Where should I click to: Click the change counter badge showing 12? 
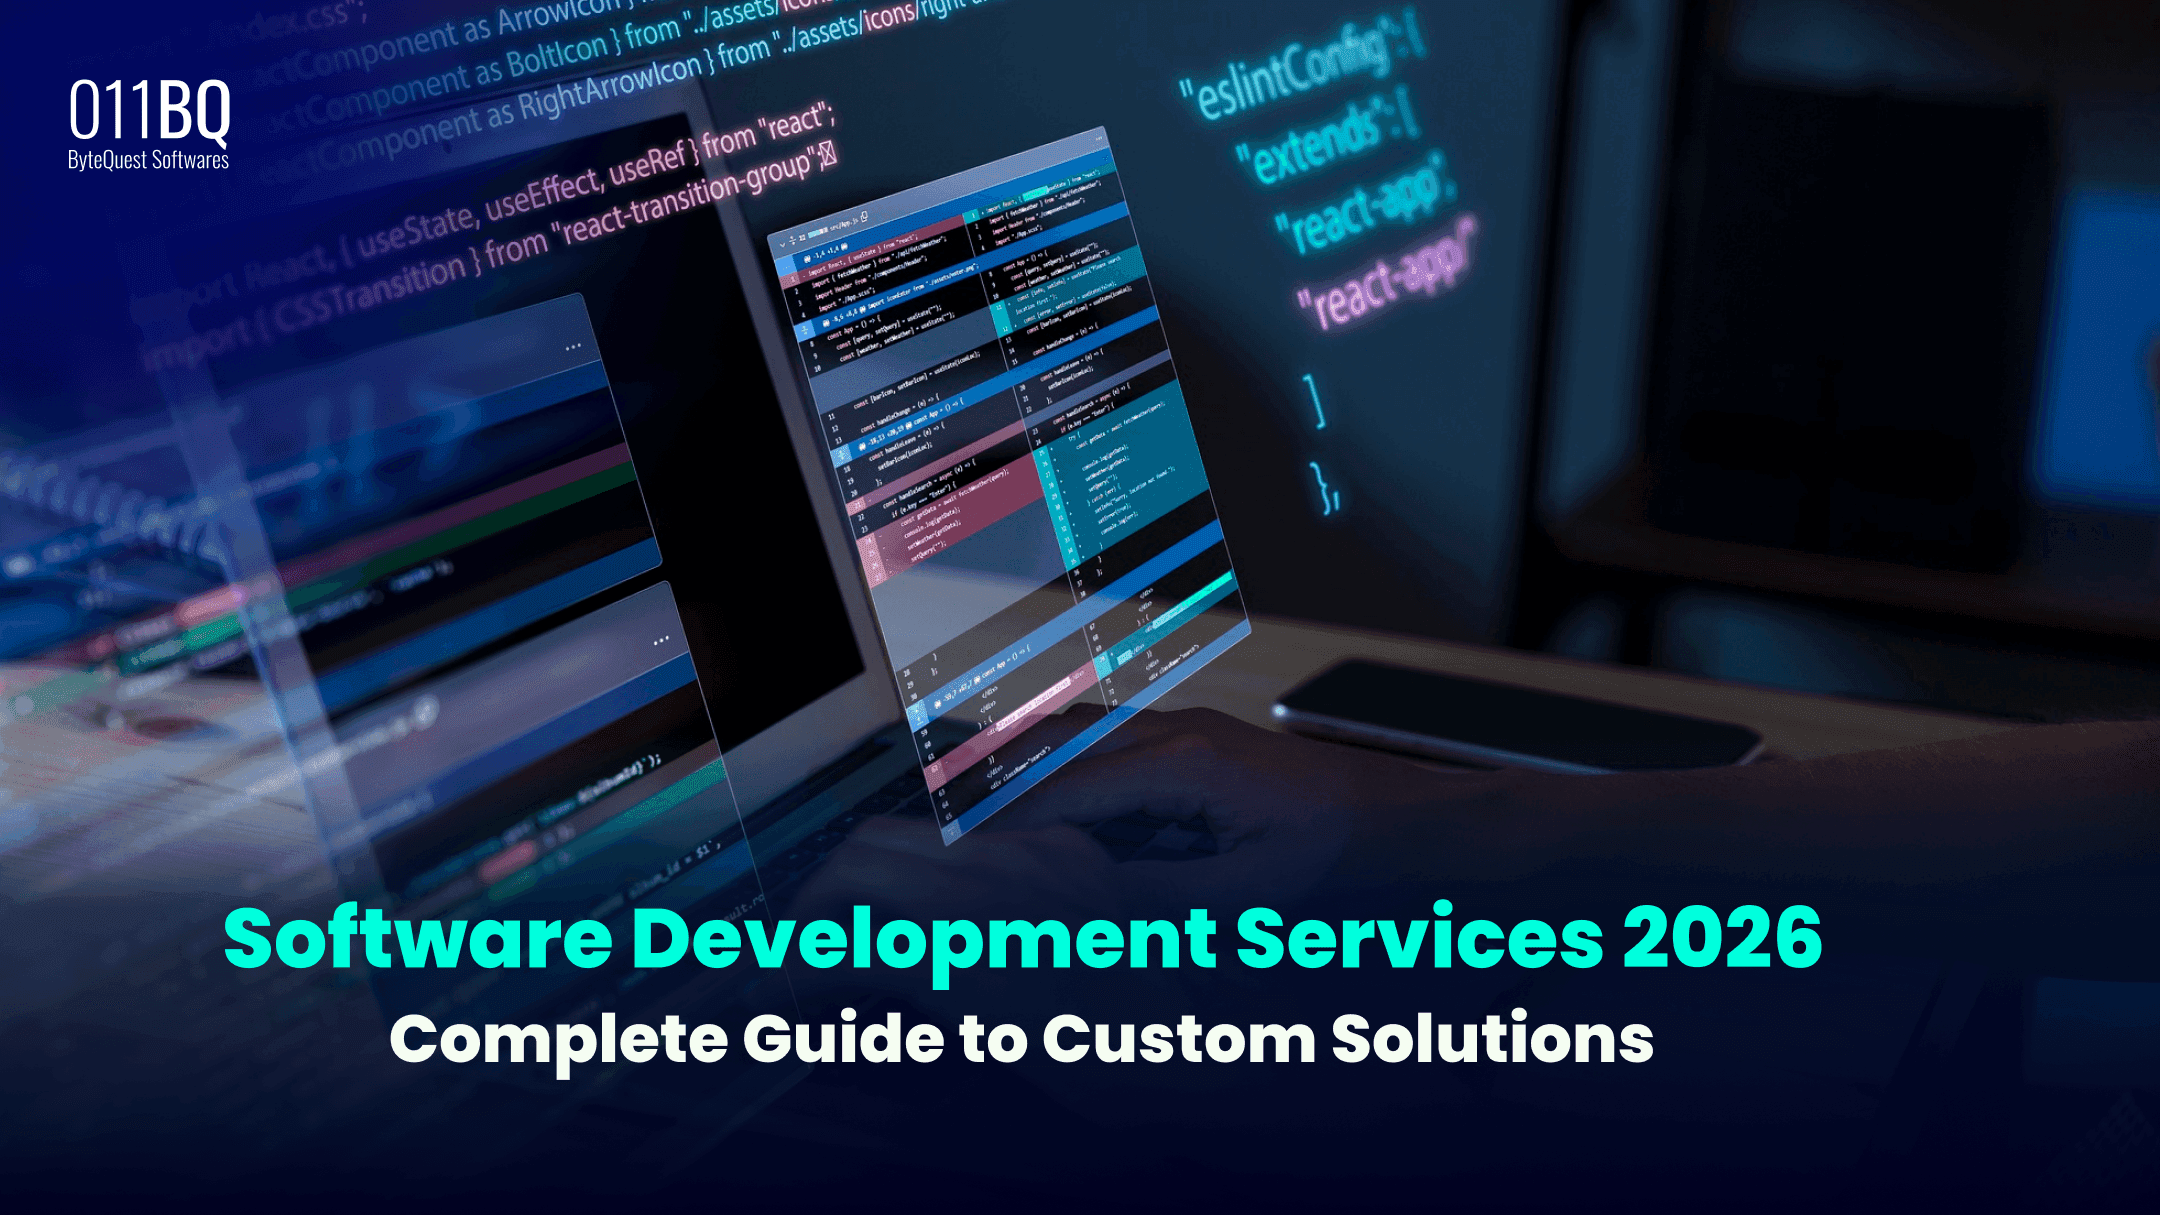pyautogui.click(x=803, y=238)
